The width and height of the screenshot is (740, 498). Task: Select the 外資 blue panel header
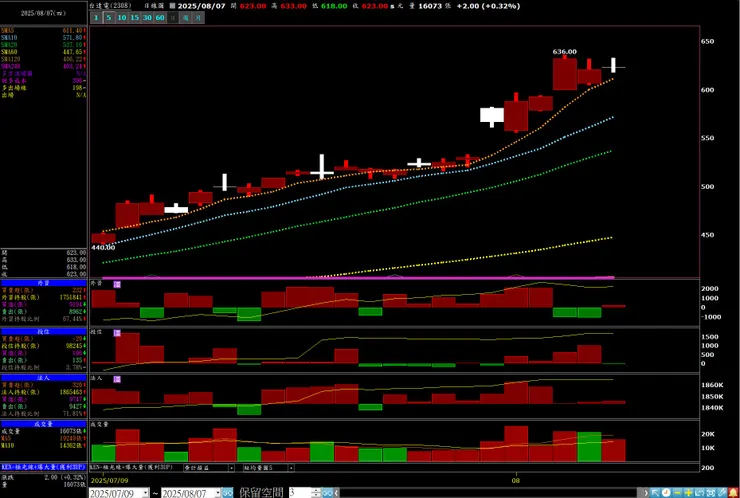(43, 283)
